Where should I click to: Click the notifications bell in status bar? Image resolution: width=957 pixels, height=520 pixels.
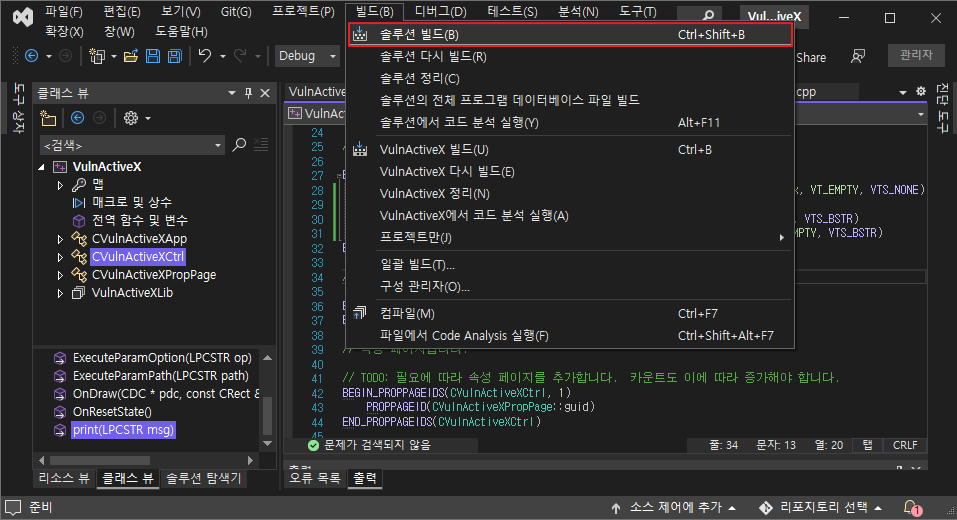coord(912,507)
